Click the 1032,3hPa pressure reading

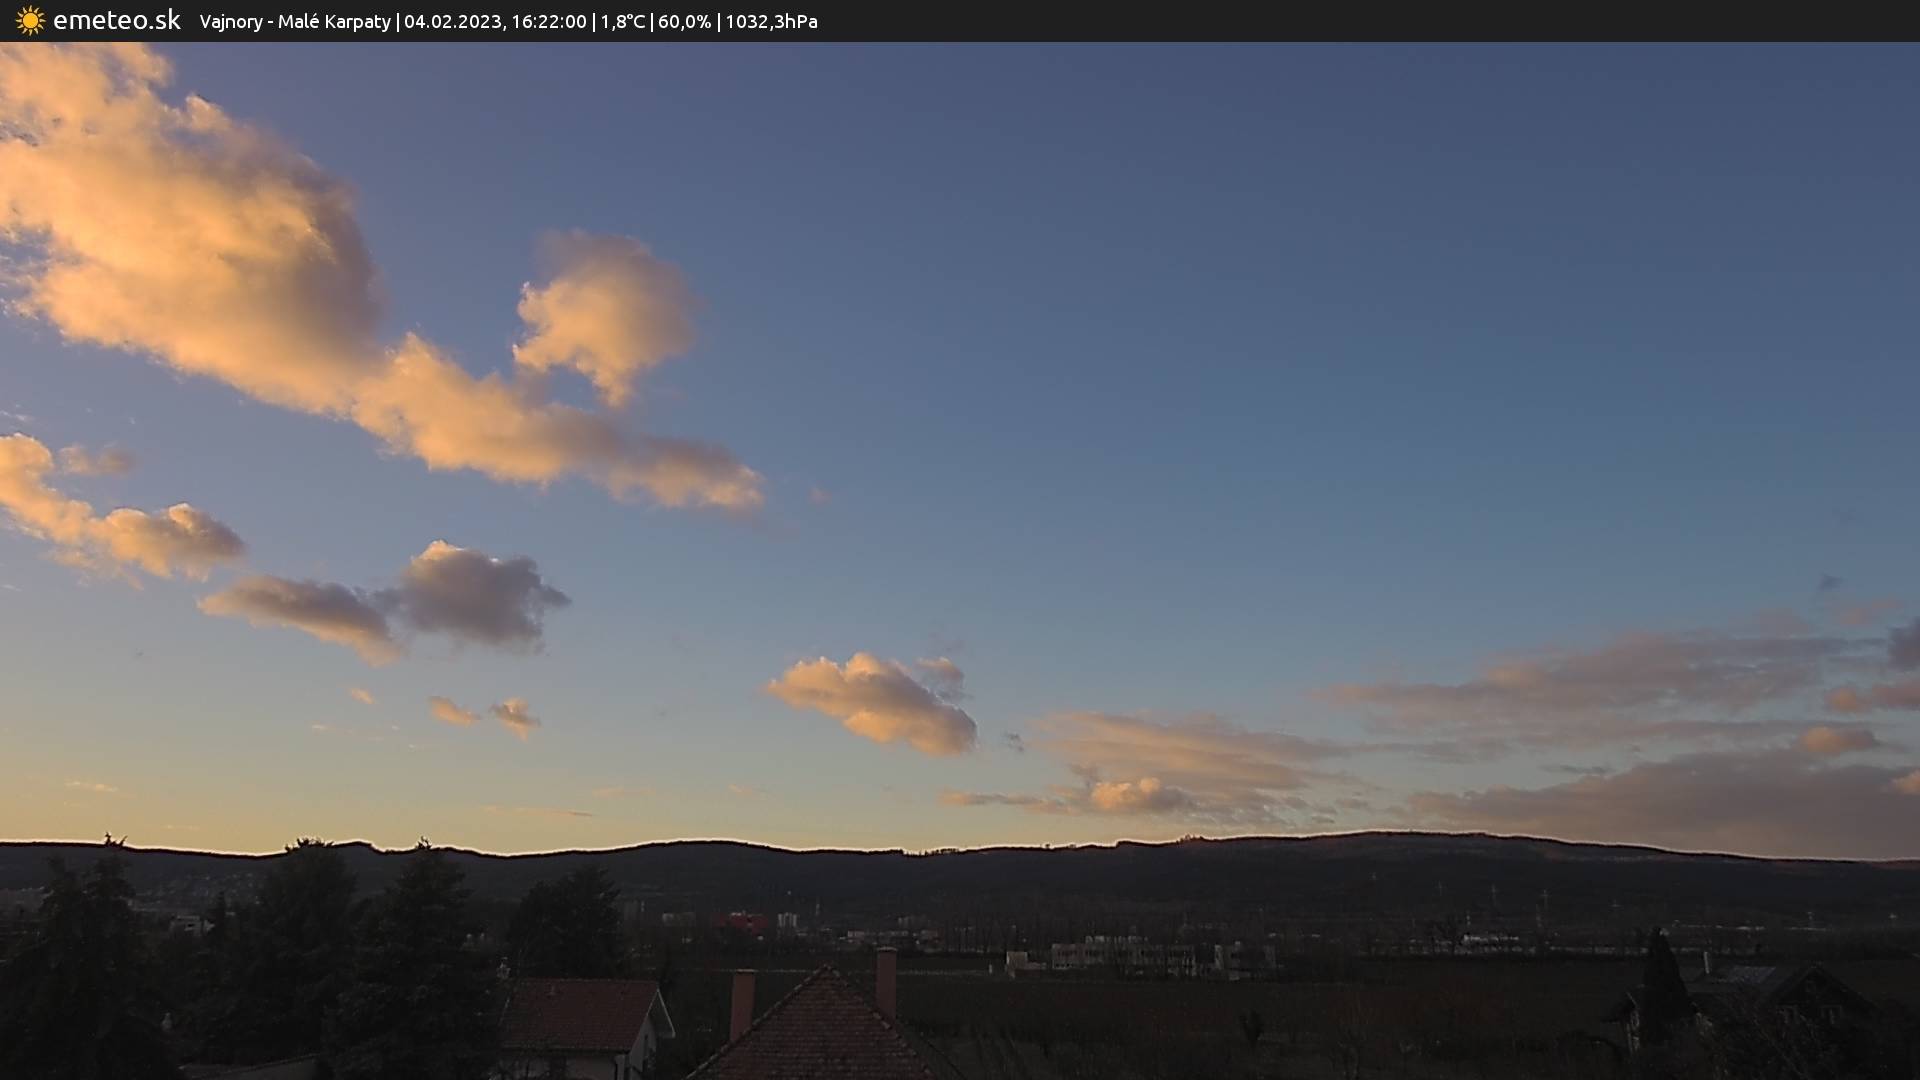point(771,22)
